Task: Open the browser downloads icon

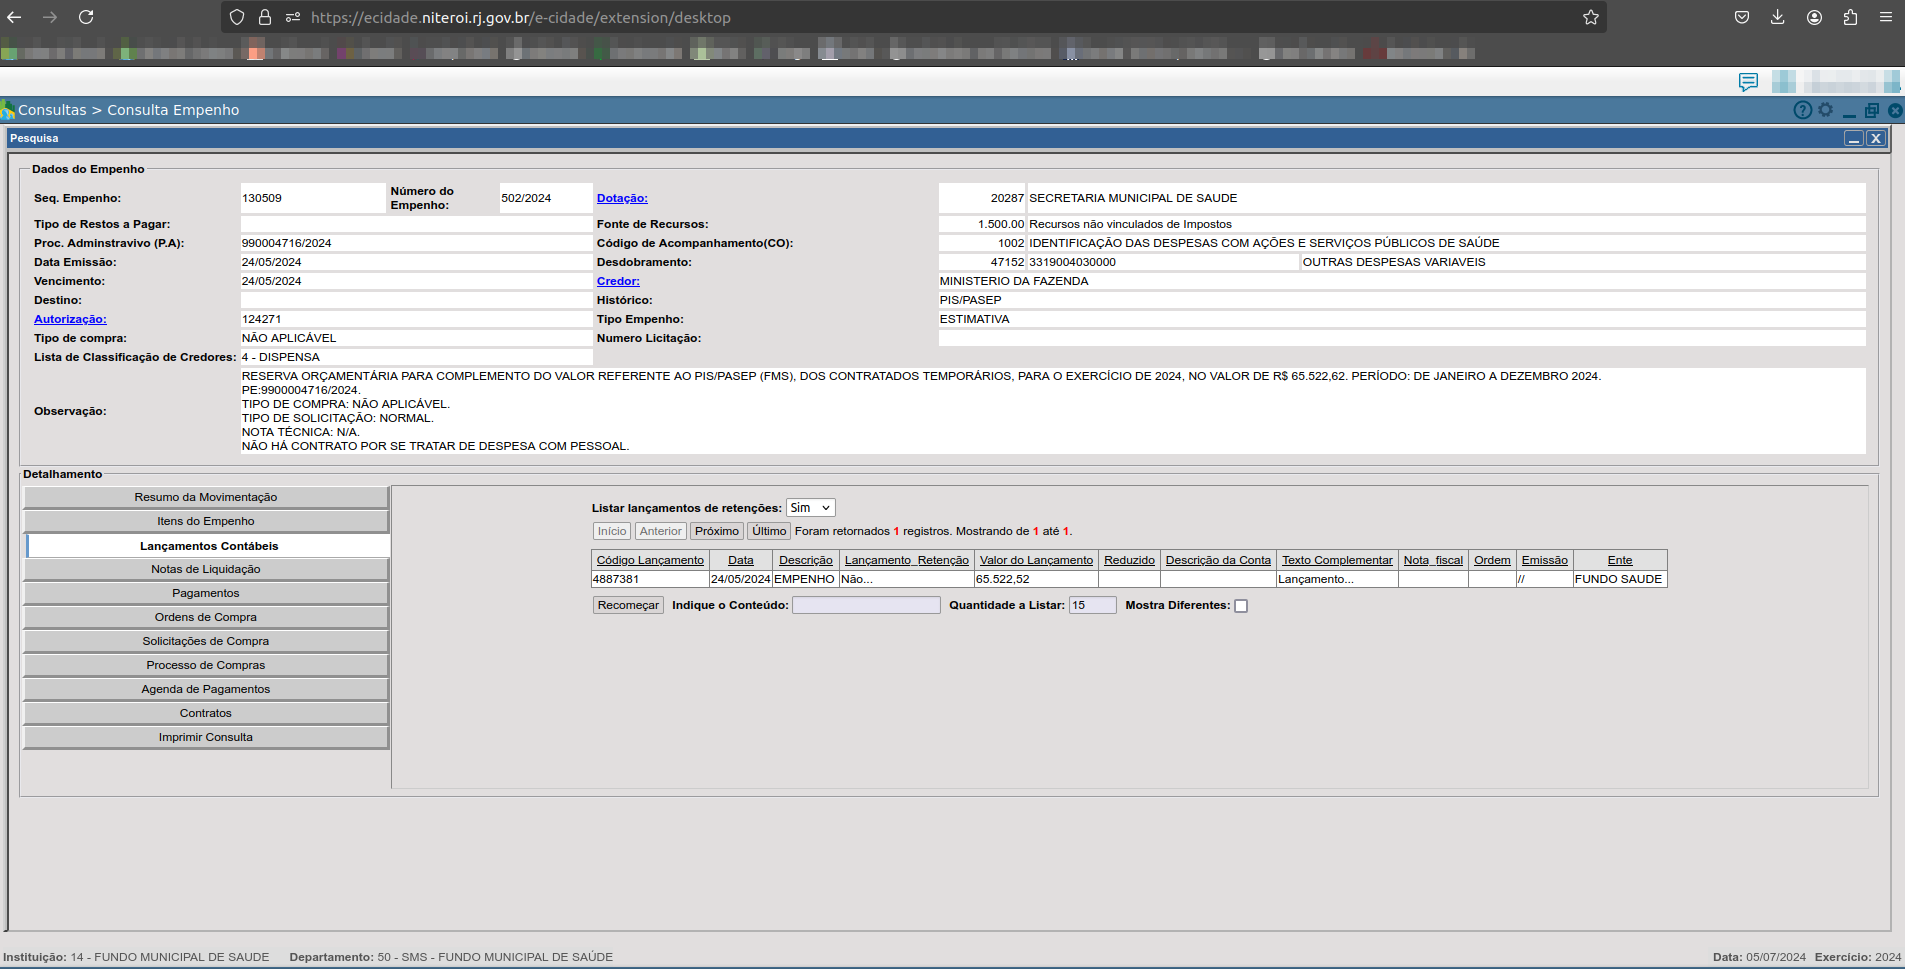Action: 1777,17
